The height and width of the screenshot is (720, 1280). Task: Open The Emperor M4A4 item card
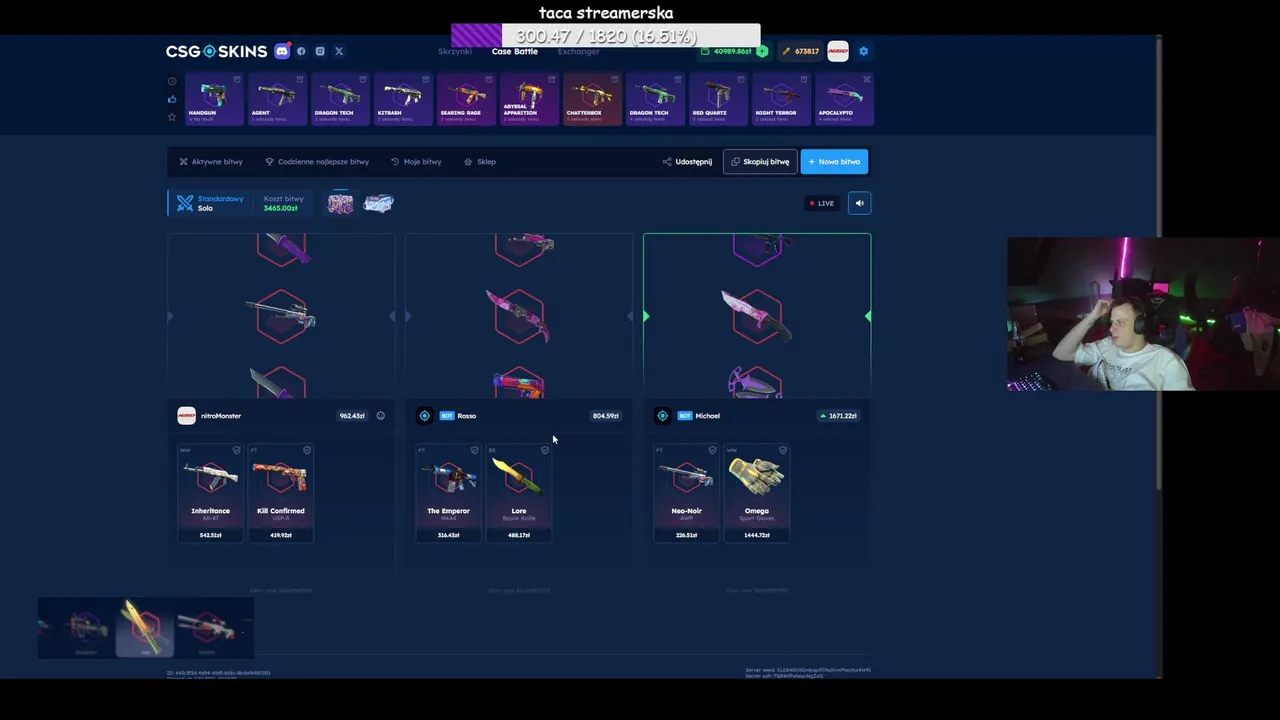tap(448, 493)
